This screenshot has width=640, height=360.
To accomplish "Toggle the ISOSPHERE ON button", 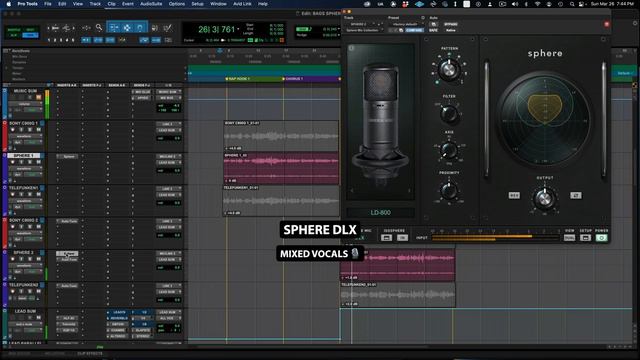I will click(402, 238).
